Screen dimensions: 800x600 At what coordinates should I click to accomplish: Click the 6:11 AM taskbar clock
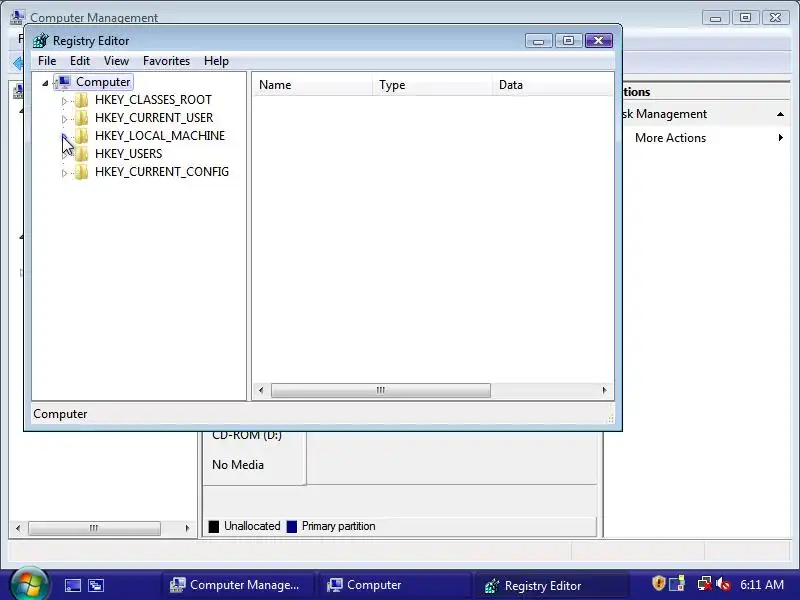tap(762, 585)
